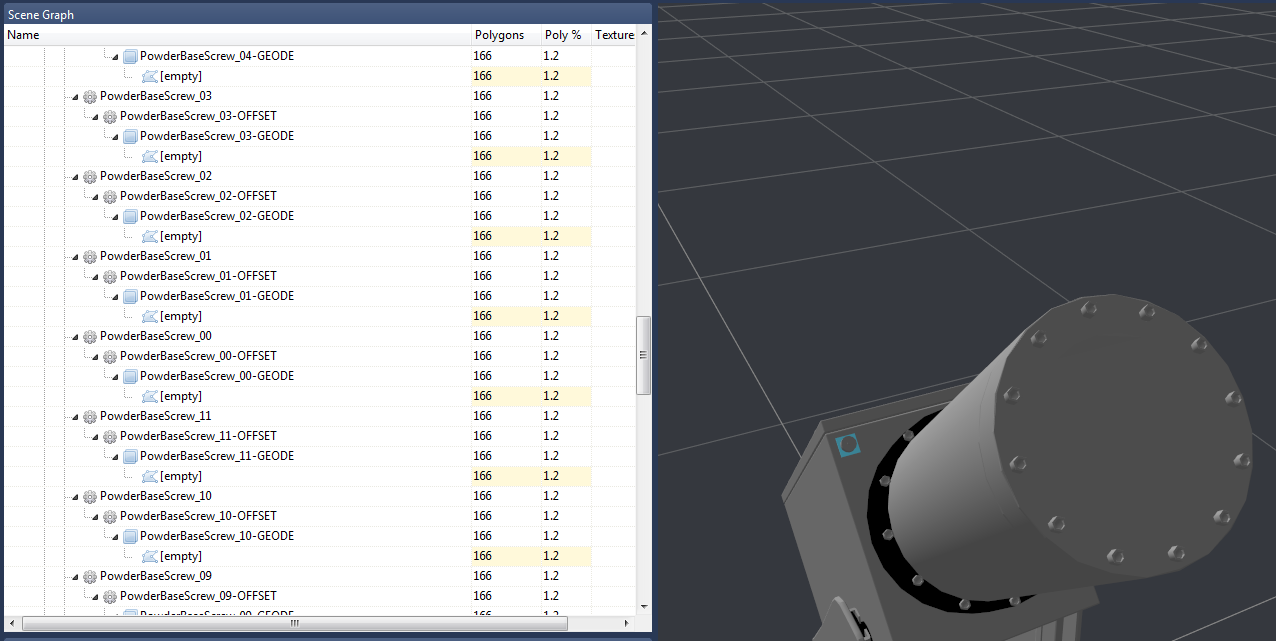This screenshot has height=641, width=1276.
Task: Click the mesh icon under PowderBaseScrew_00-GEODE
Action: (x=149, y=396)
